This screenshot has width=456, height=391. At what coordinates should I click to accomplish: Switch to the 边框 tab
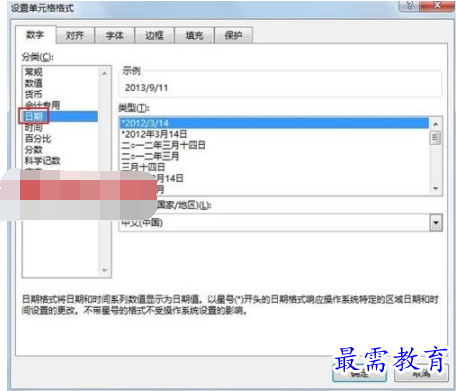click(154, 35)
